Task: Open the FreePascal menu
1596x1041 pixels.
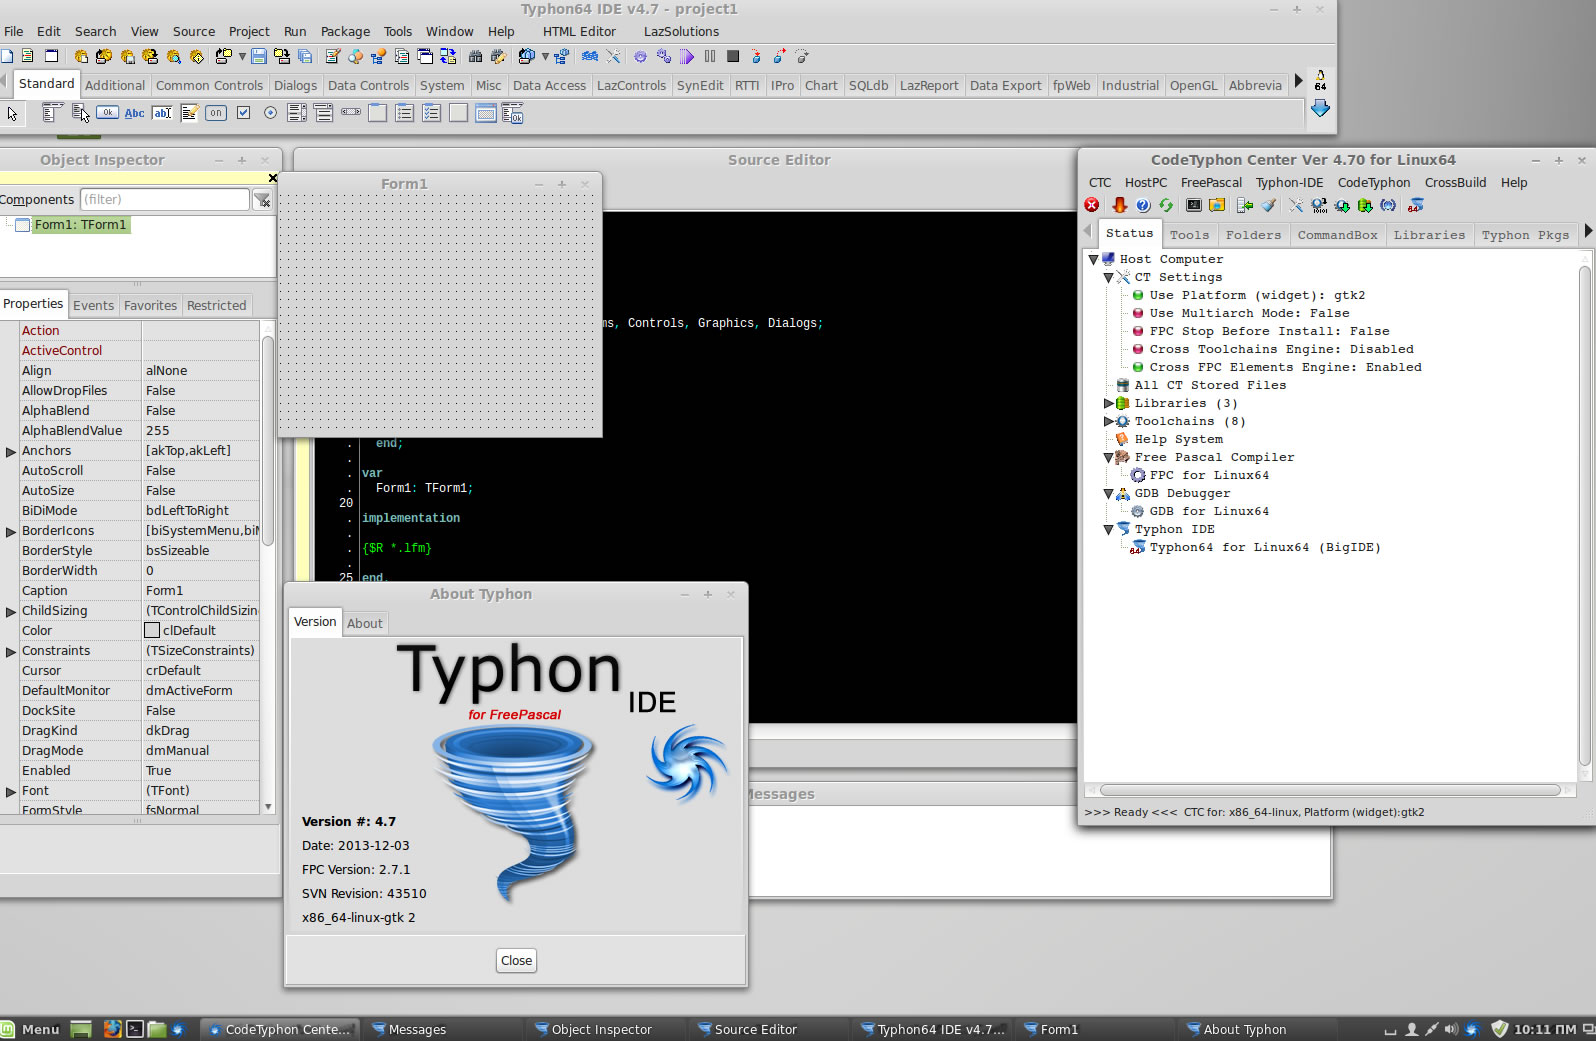Action: point(1210,183)
